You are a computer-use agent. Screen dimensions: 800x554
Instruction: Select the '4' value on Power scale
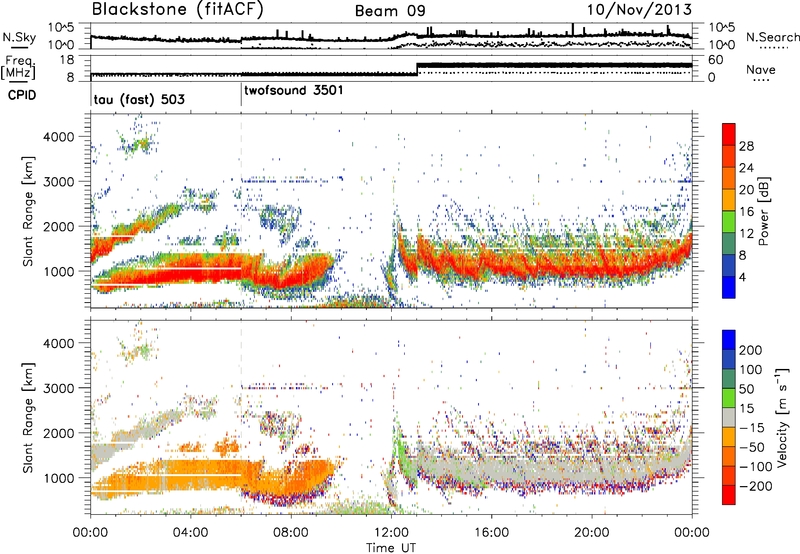pos(743,278)
